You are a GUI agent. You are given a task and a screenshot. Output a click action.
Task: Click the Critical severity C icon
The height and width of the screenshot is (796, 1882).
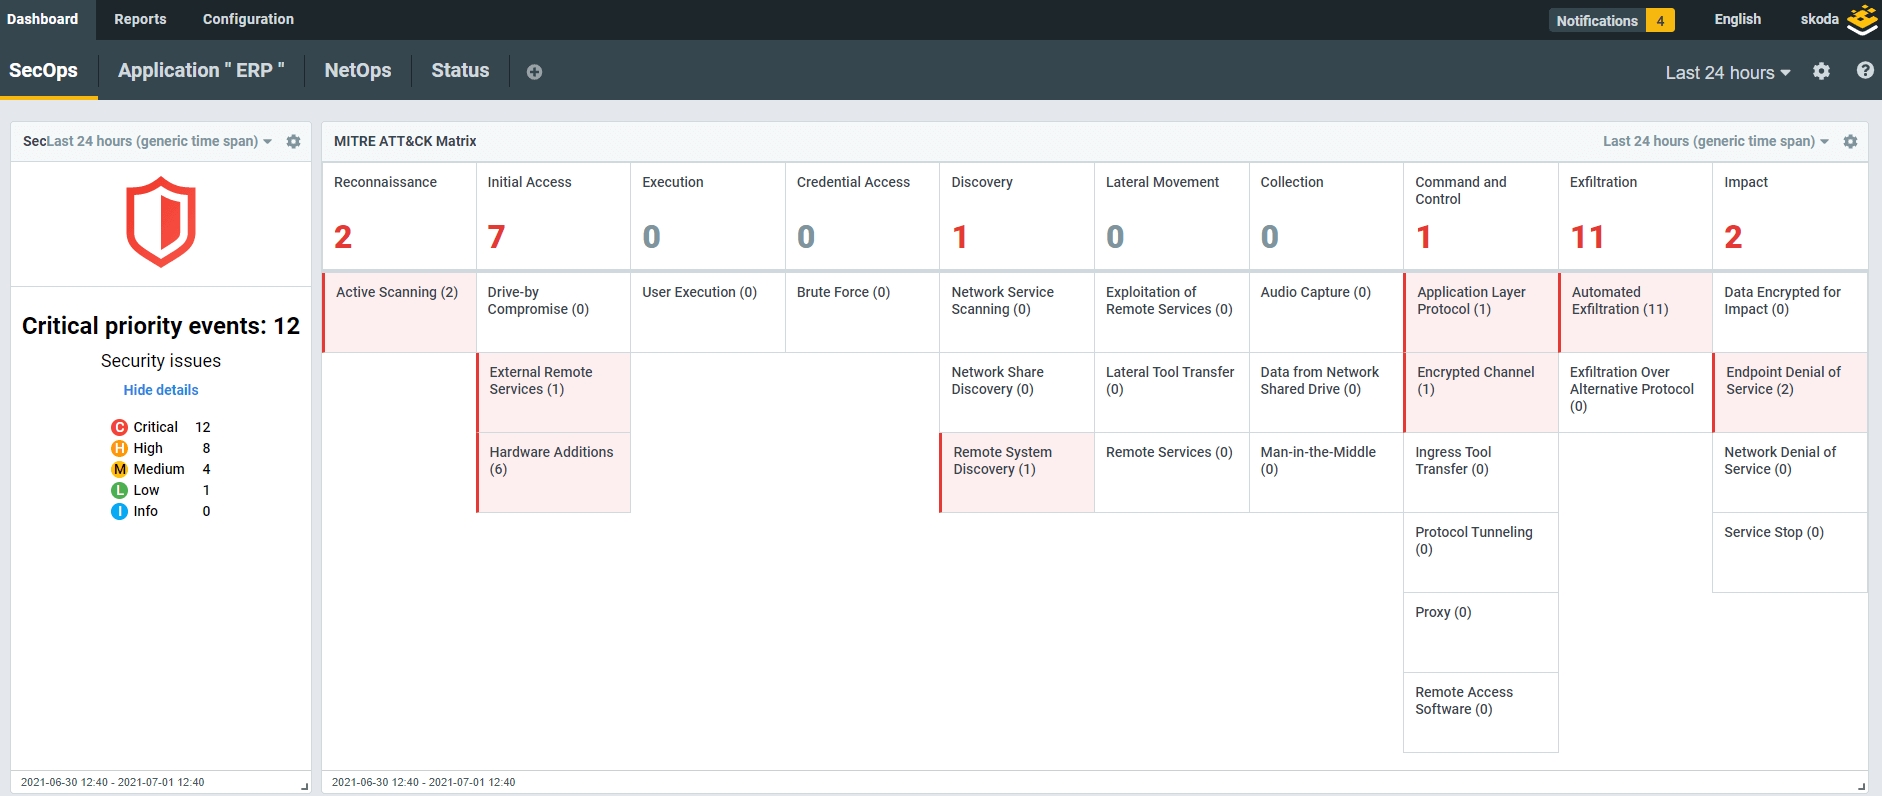(x=119, y=428)
